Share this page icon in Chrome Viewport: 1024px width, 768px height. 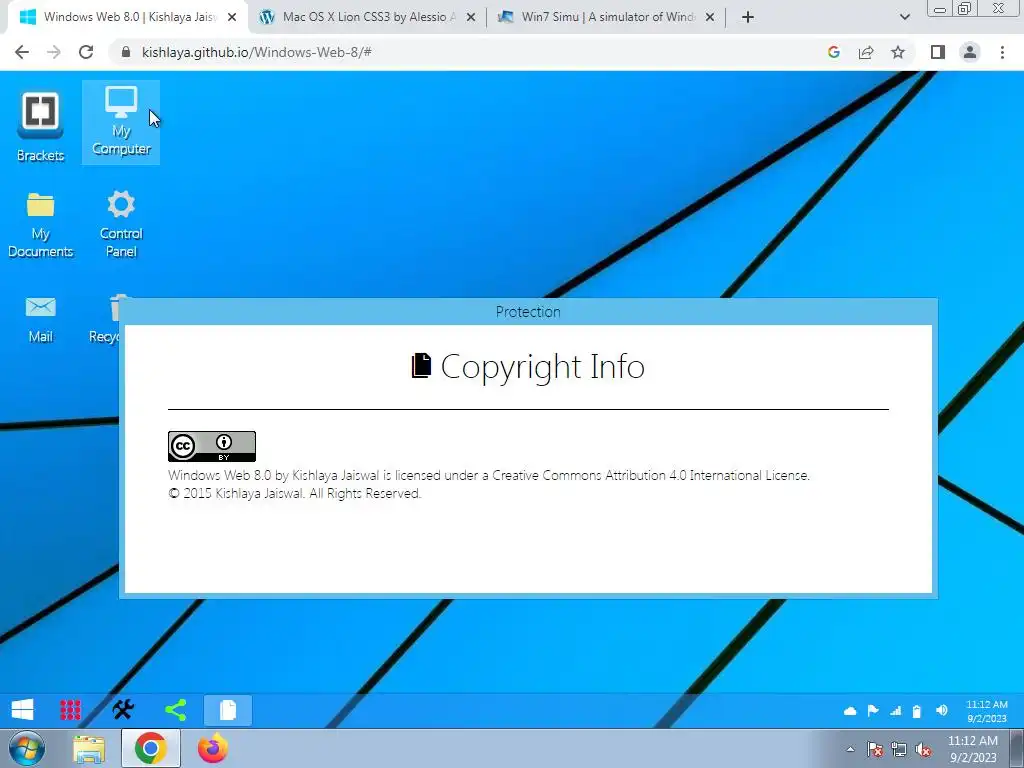tap(866, 52)
